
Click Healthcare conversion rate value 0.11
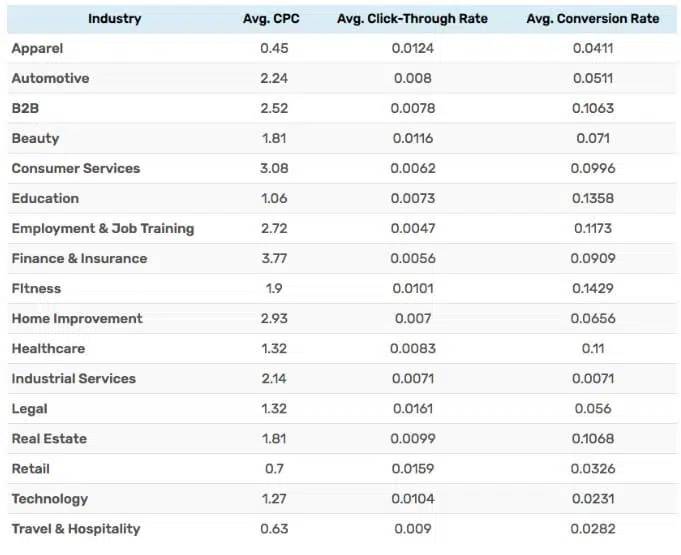pyautogui.click(x=593, y=349)
